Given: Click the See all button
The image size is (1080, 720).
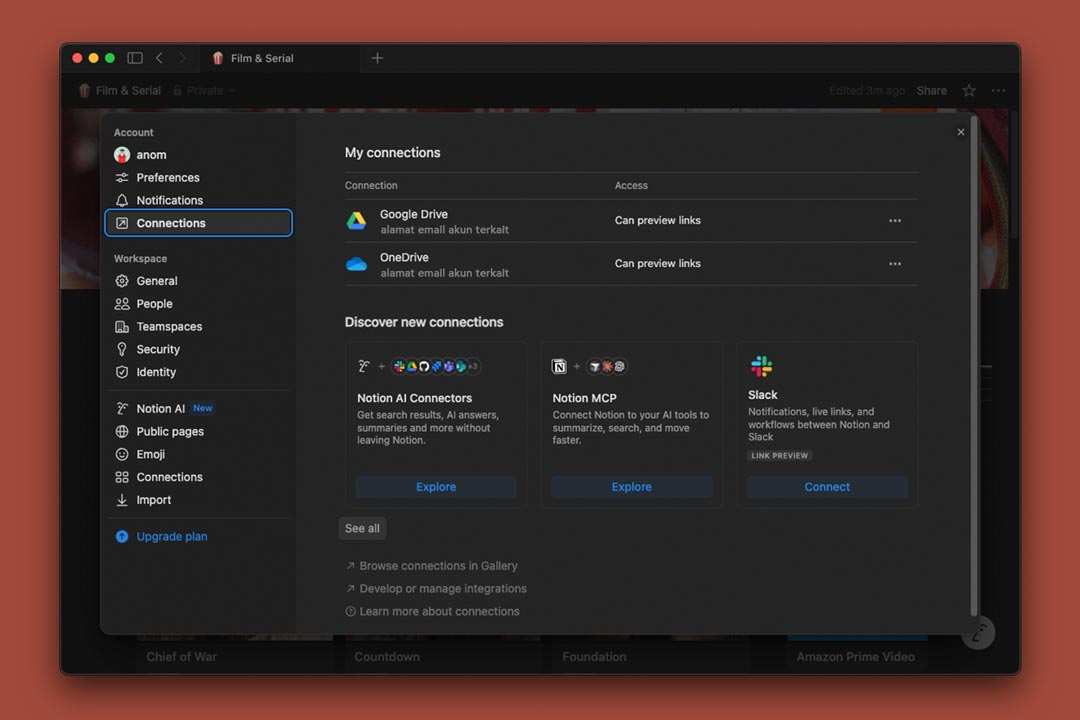Looking at the screenshot, I should click(362, 528).
